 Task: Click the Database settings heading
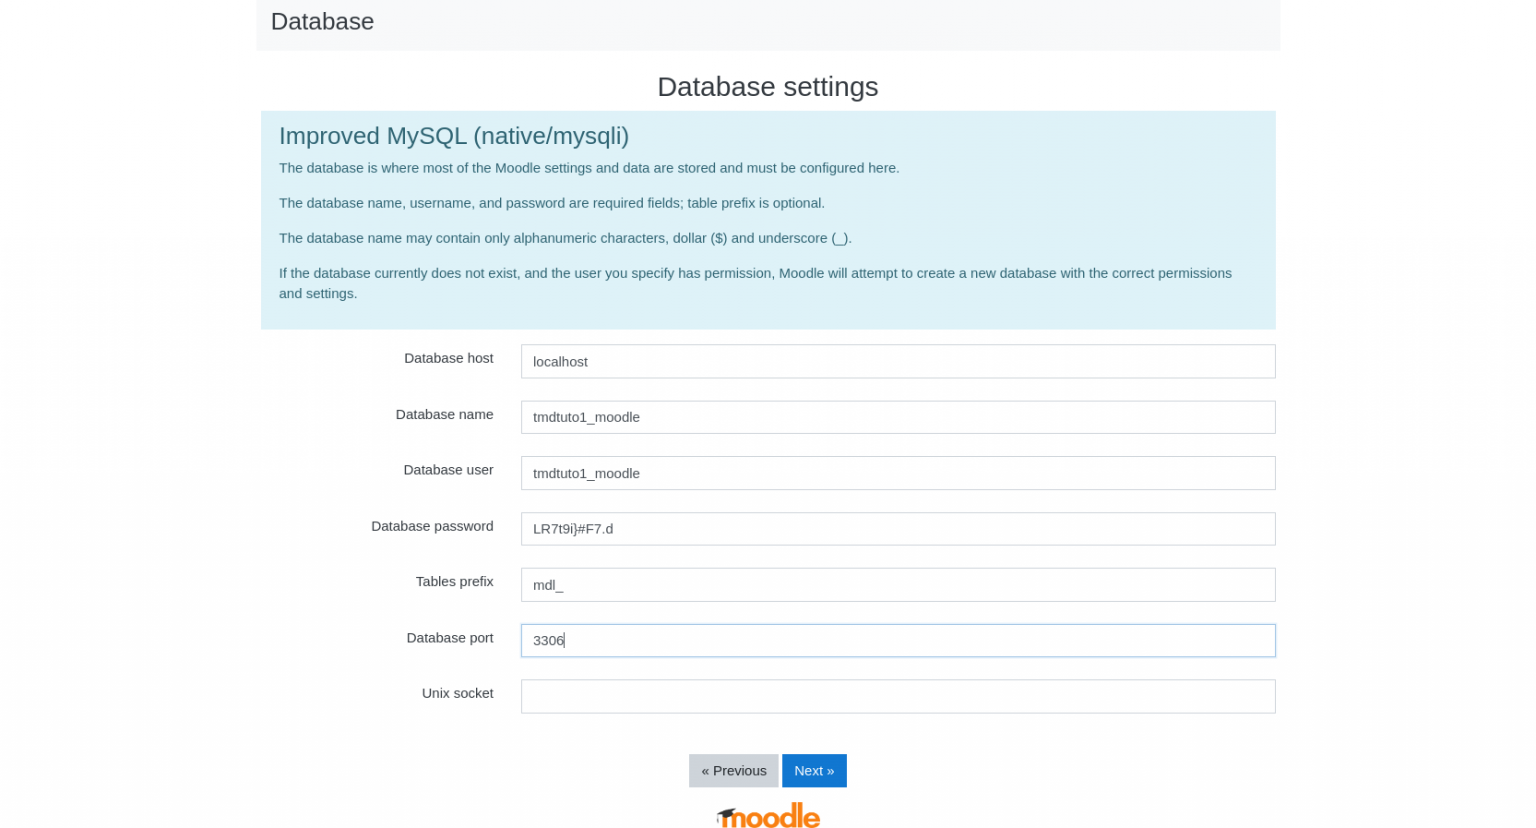pos(768,87)
